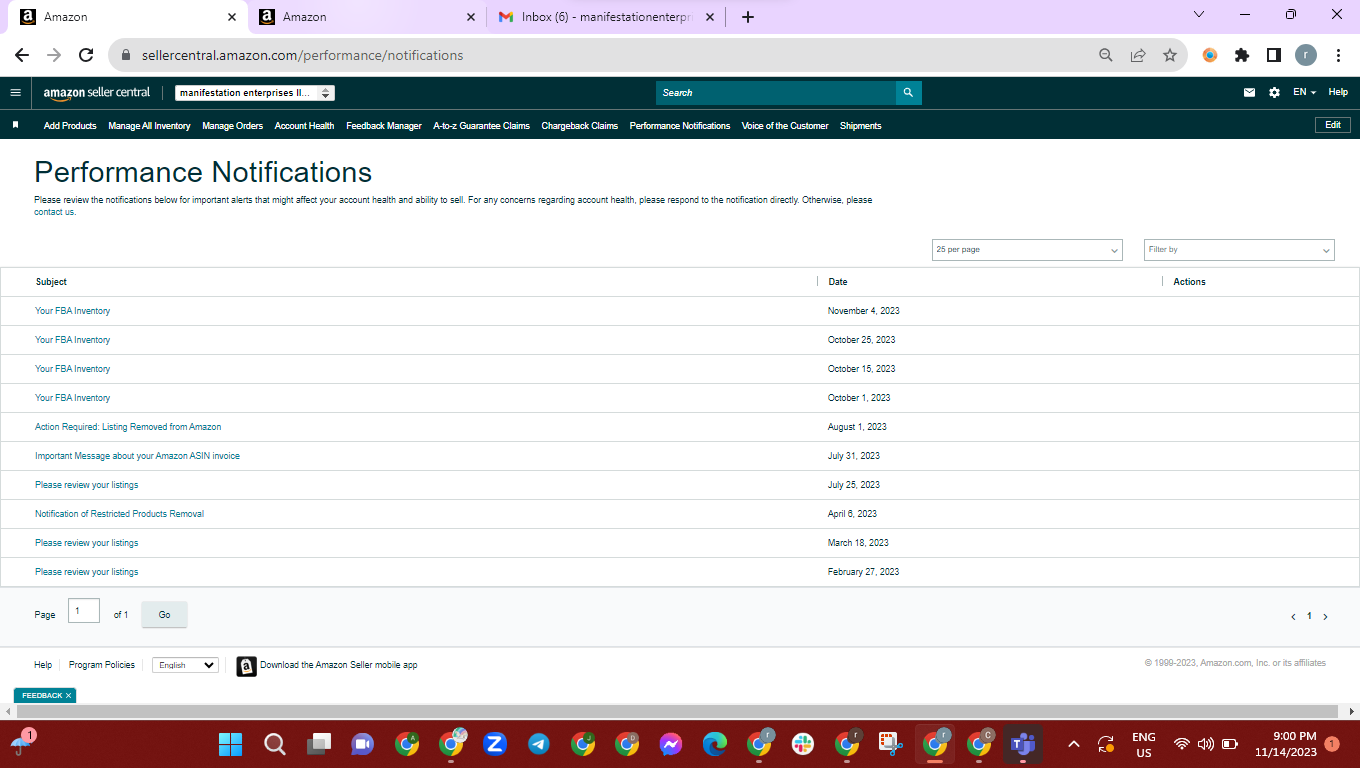Open Microsoft Edge from the taskbar
1360x768 pixels.
[714, 744]
